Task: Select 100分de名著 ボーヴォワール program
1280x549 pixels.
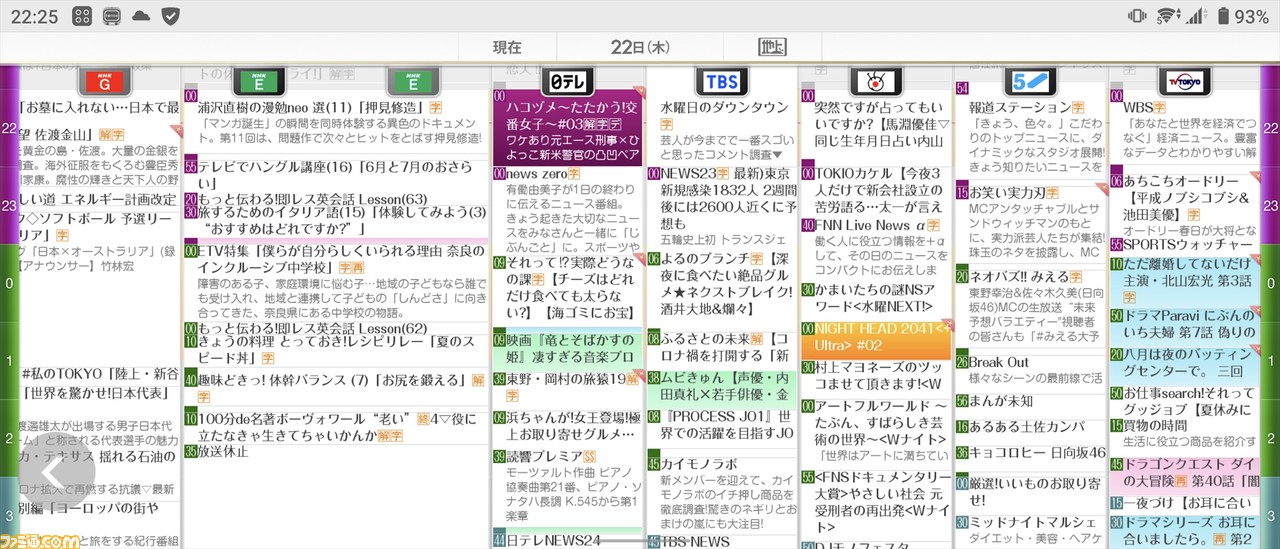Action: coord(337,427)
